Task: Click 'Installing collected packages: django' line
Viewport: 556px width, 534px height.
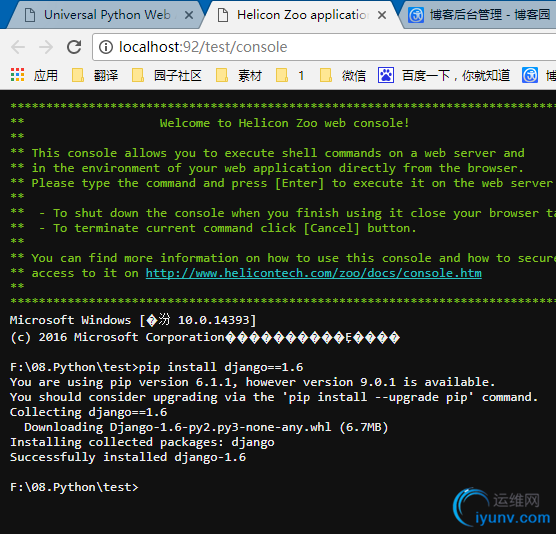Action: (x=142, y=442)
